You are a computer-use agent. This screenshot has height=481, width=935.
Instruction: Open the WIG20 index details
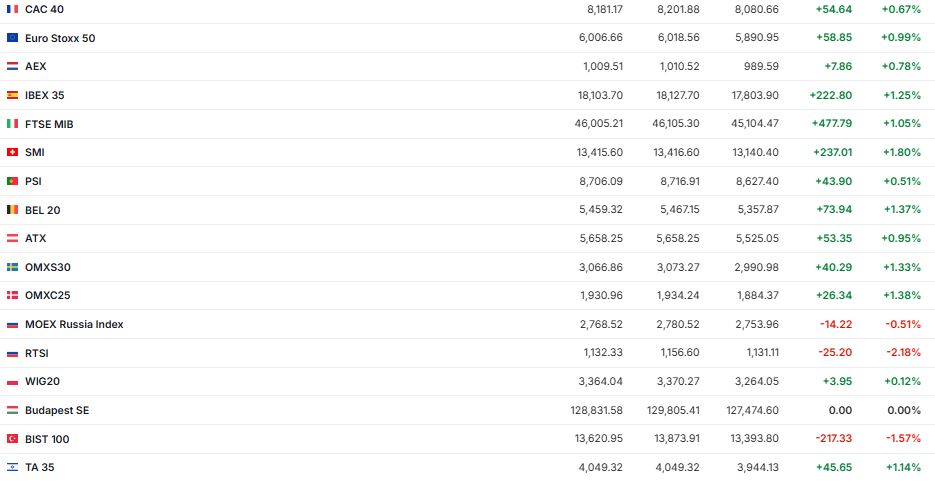click(x=42, y=381)
